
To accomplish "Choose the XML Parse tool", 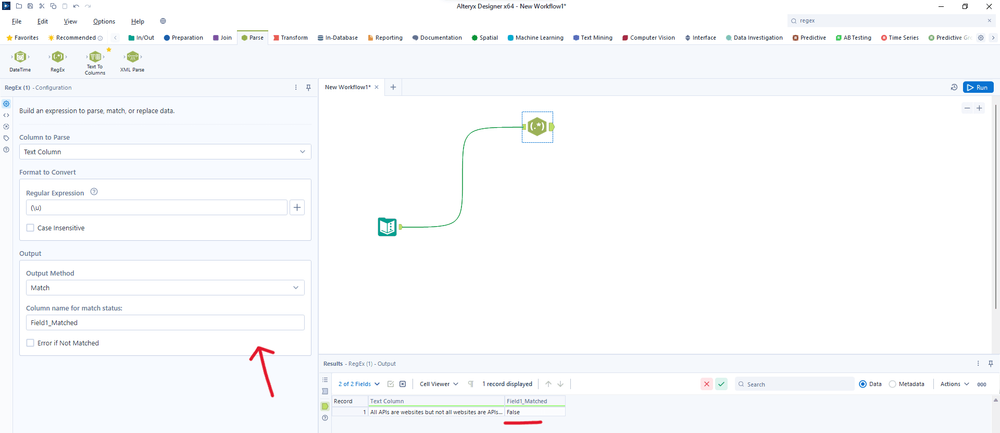I will tap(132, 61).
